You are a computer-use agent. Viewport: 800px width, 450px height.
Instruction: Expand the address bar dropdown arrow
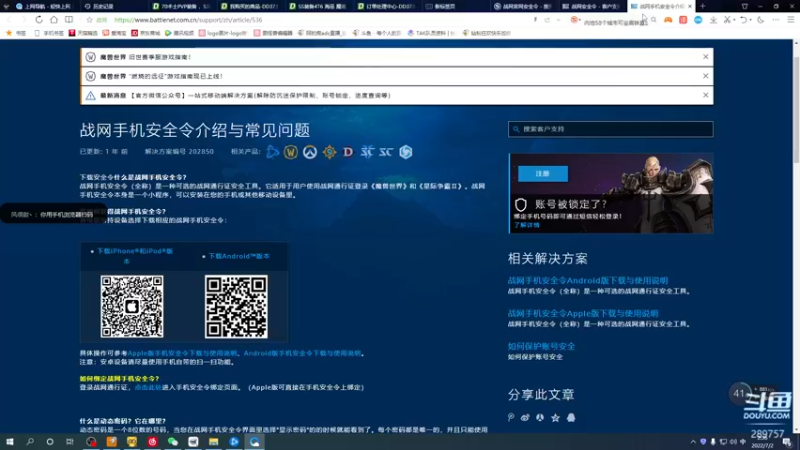point(559,20)
